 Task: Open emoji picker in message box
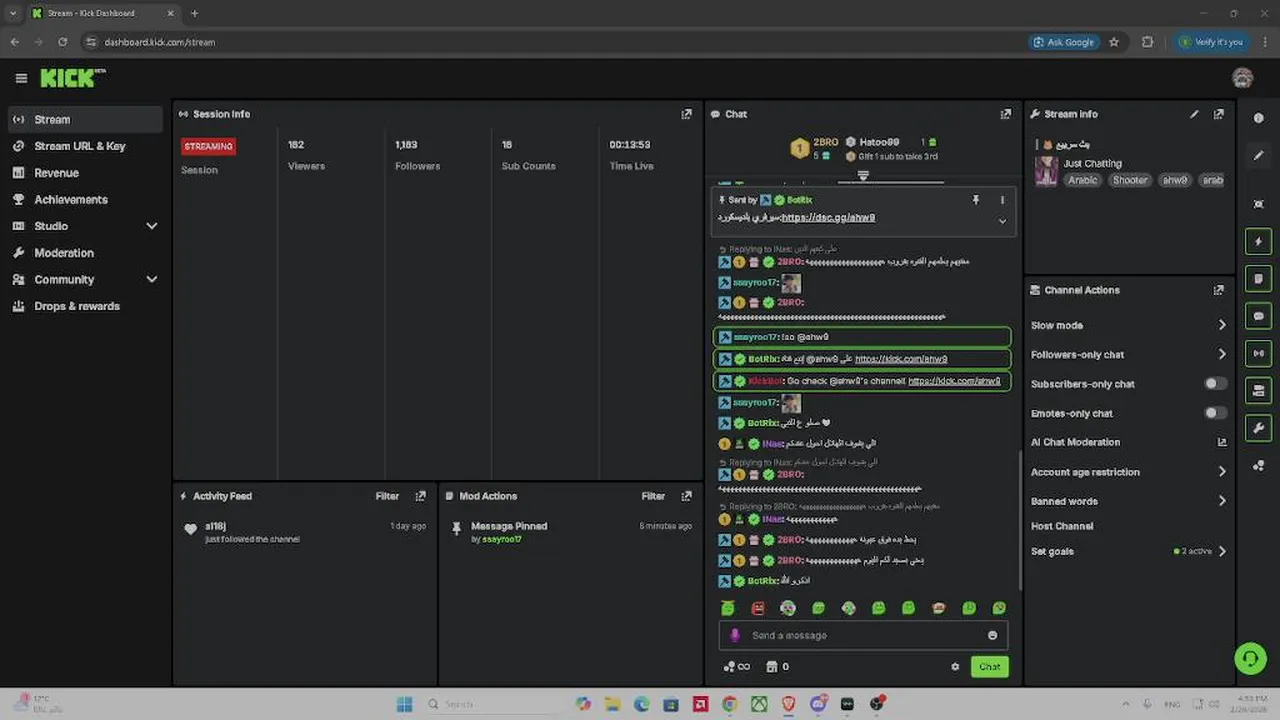click(x=992, y=635)
